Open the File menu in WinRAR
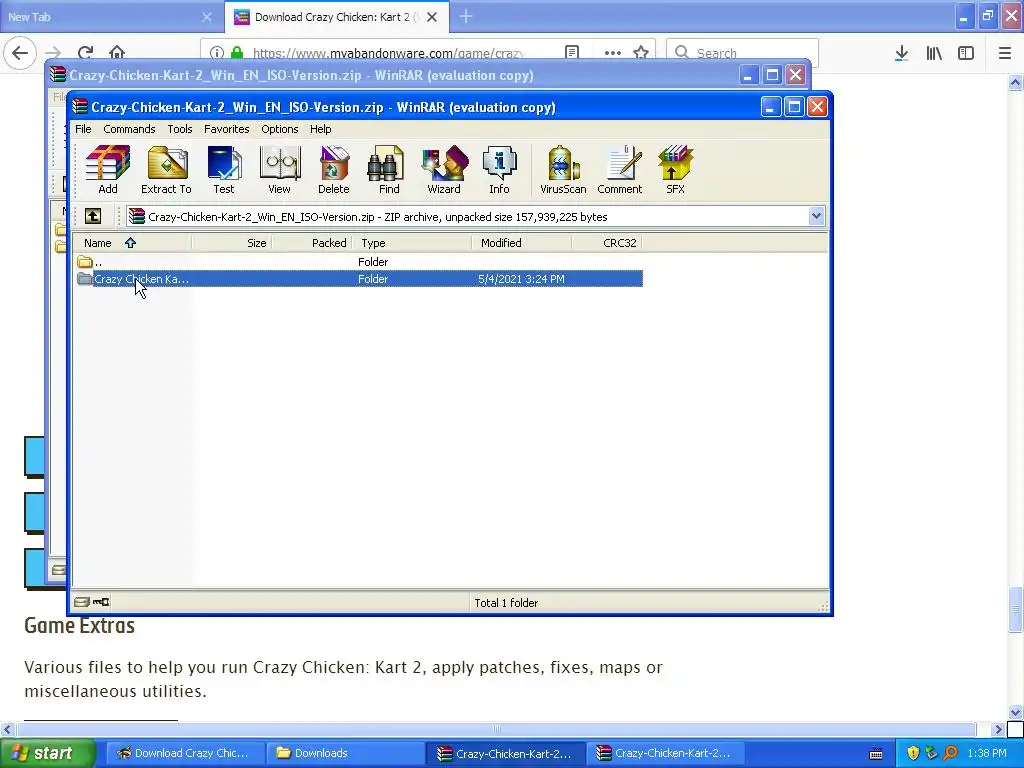This screenshot has width=1024, height=768. coord(83,129)
